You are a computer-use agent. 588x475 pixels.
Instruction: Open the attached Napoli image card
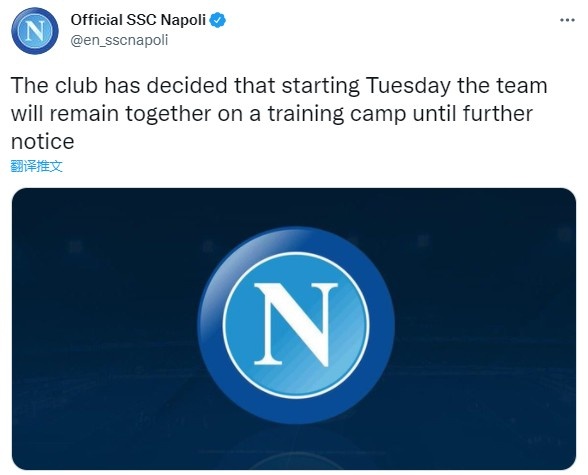pyautogui.click(x=294, y=329)
